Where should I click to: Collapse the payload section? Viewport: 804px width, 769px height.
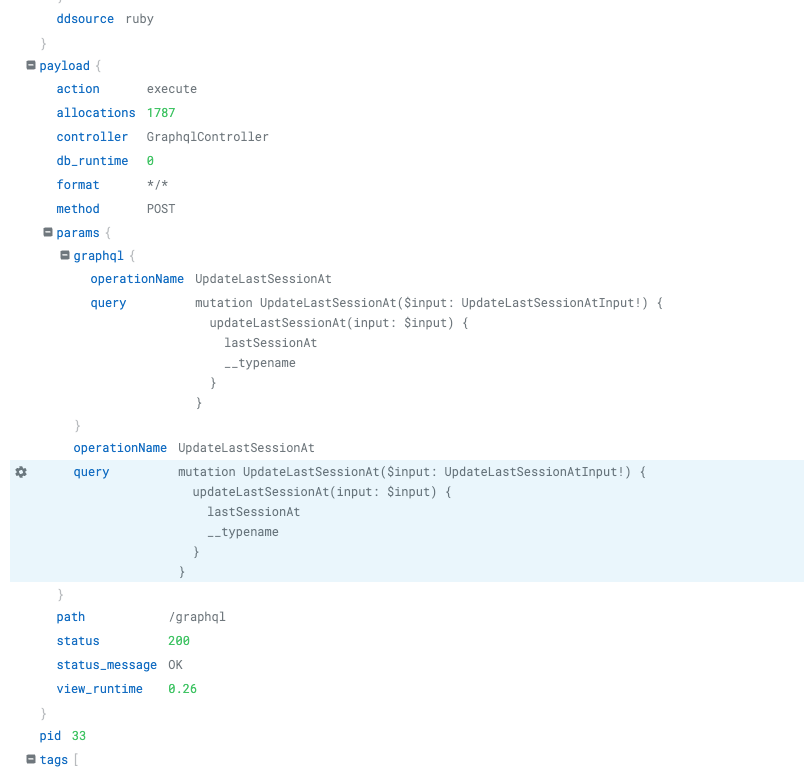coord(31,65)
